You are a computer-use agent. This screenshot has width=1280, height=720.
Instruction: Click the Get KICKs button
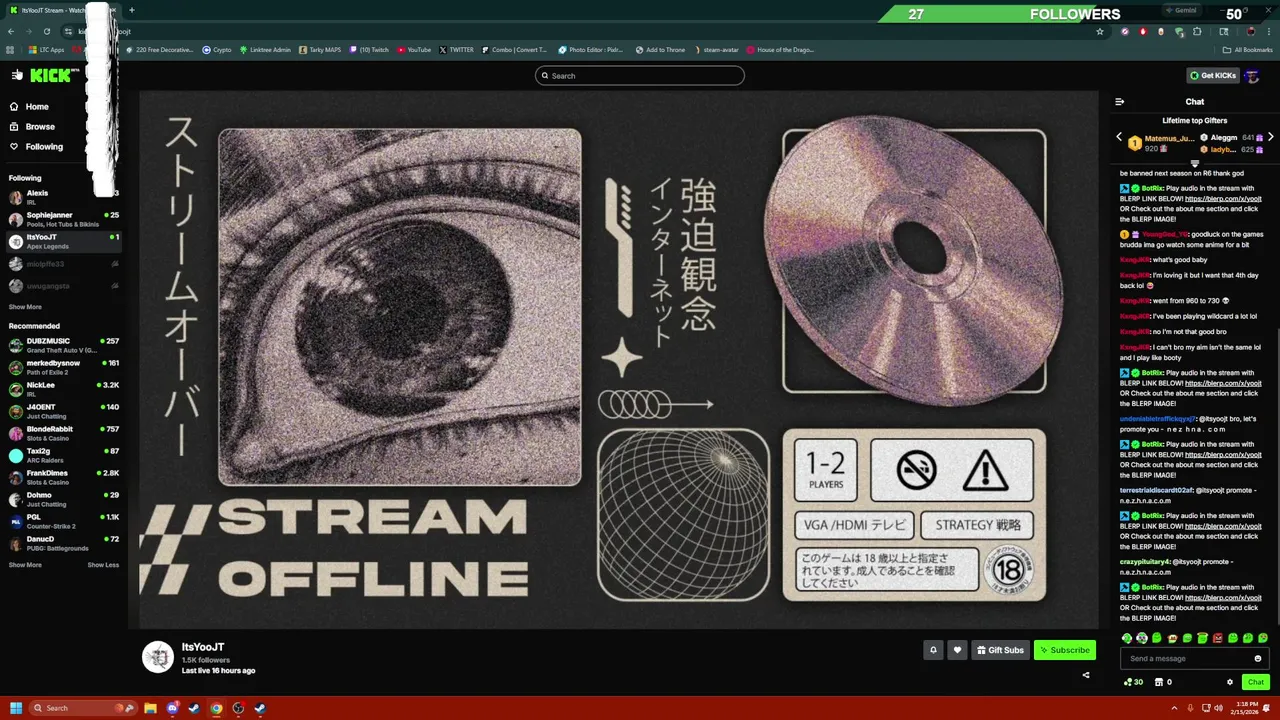(x=1212, y=76)
